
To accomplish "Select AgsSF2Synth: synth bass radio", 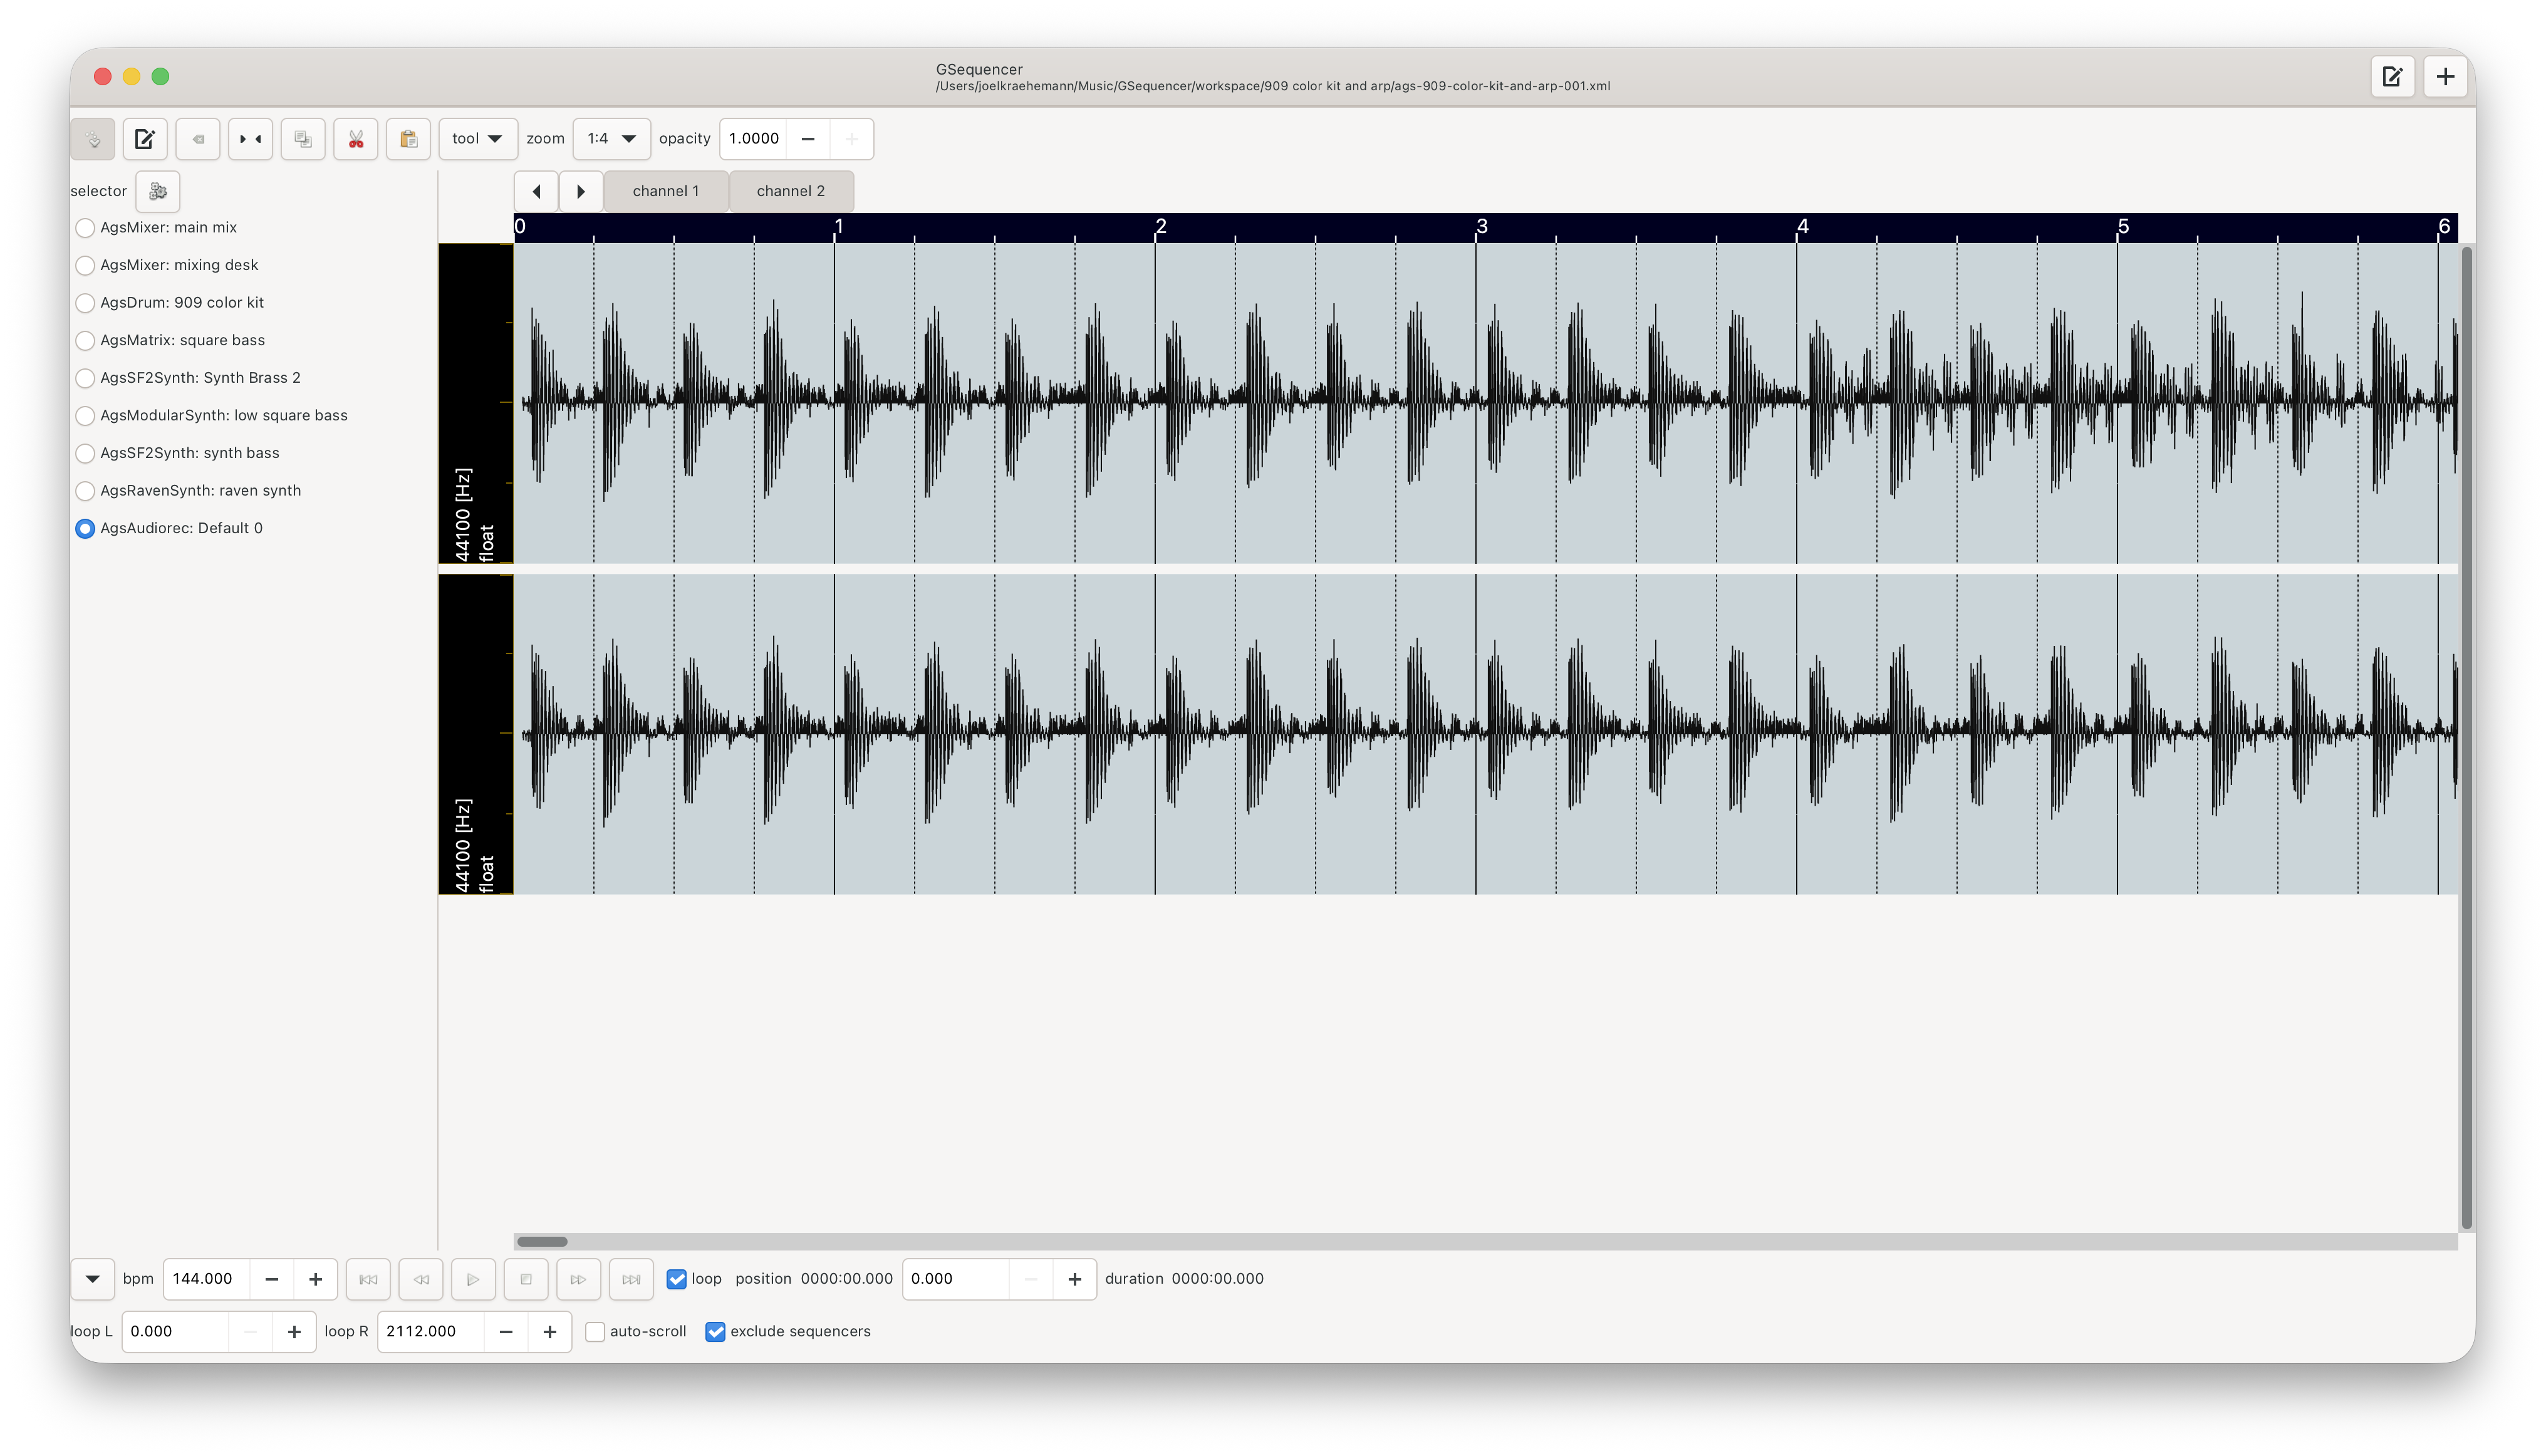I will click(85, 453).
